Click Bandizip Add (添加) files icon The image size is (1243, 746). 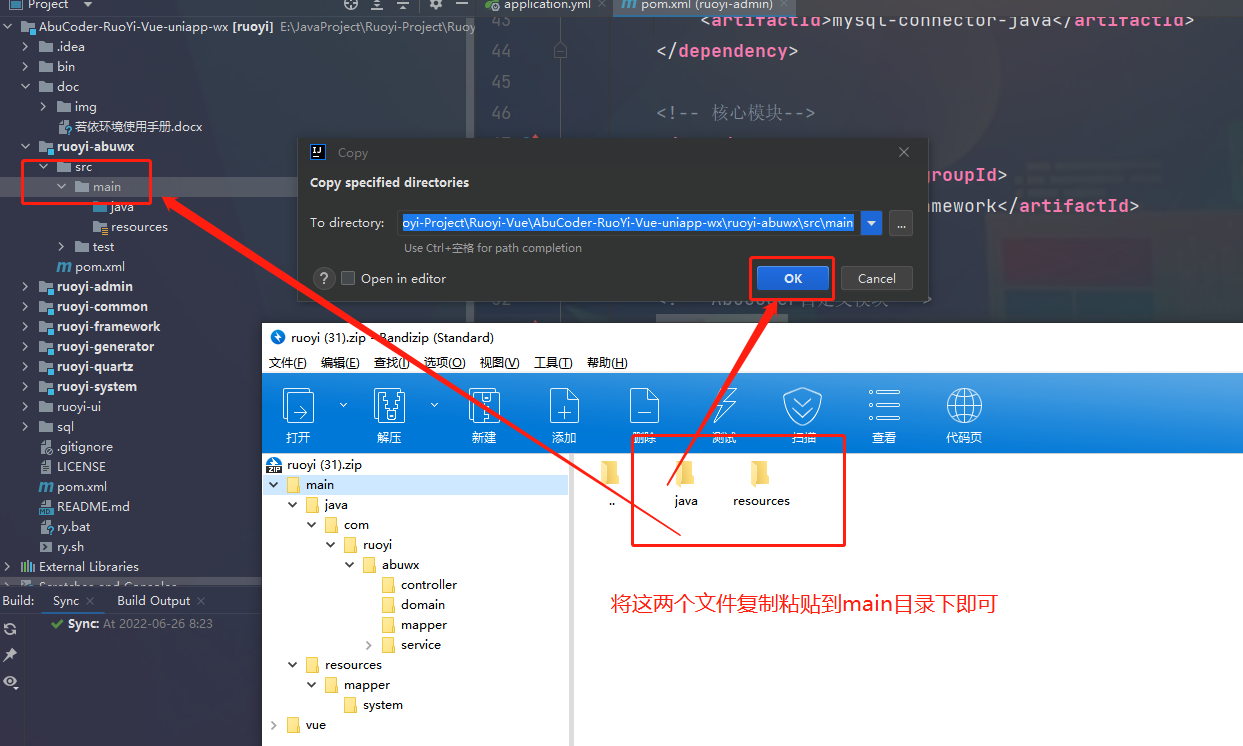pos(564,406)
